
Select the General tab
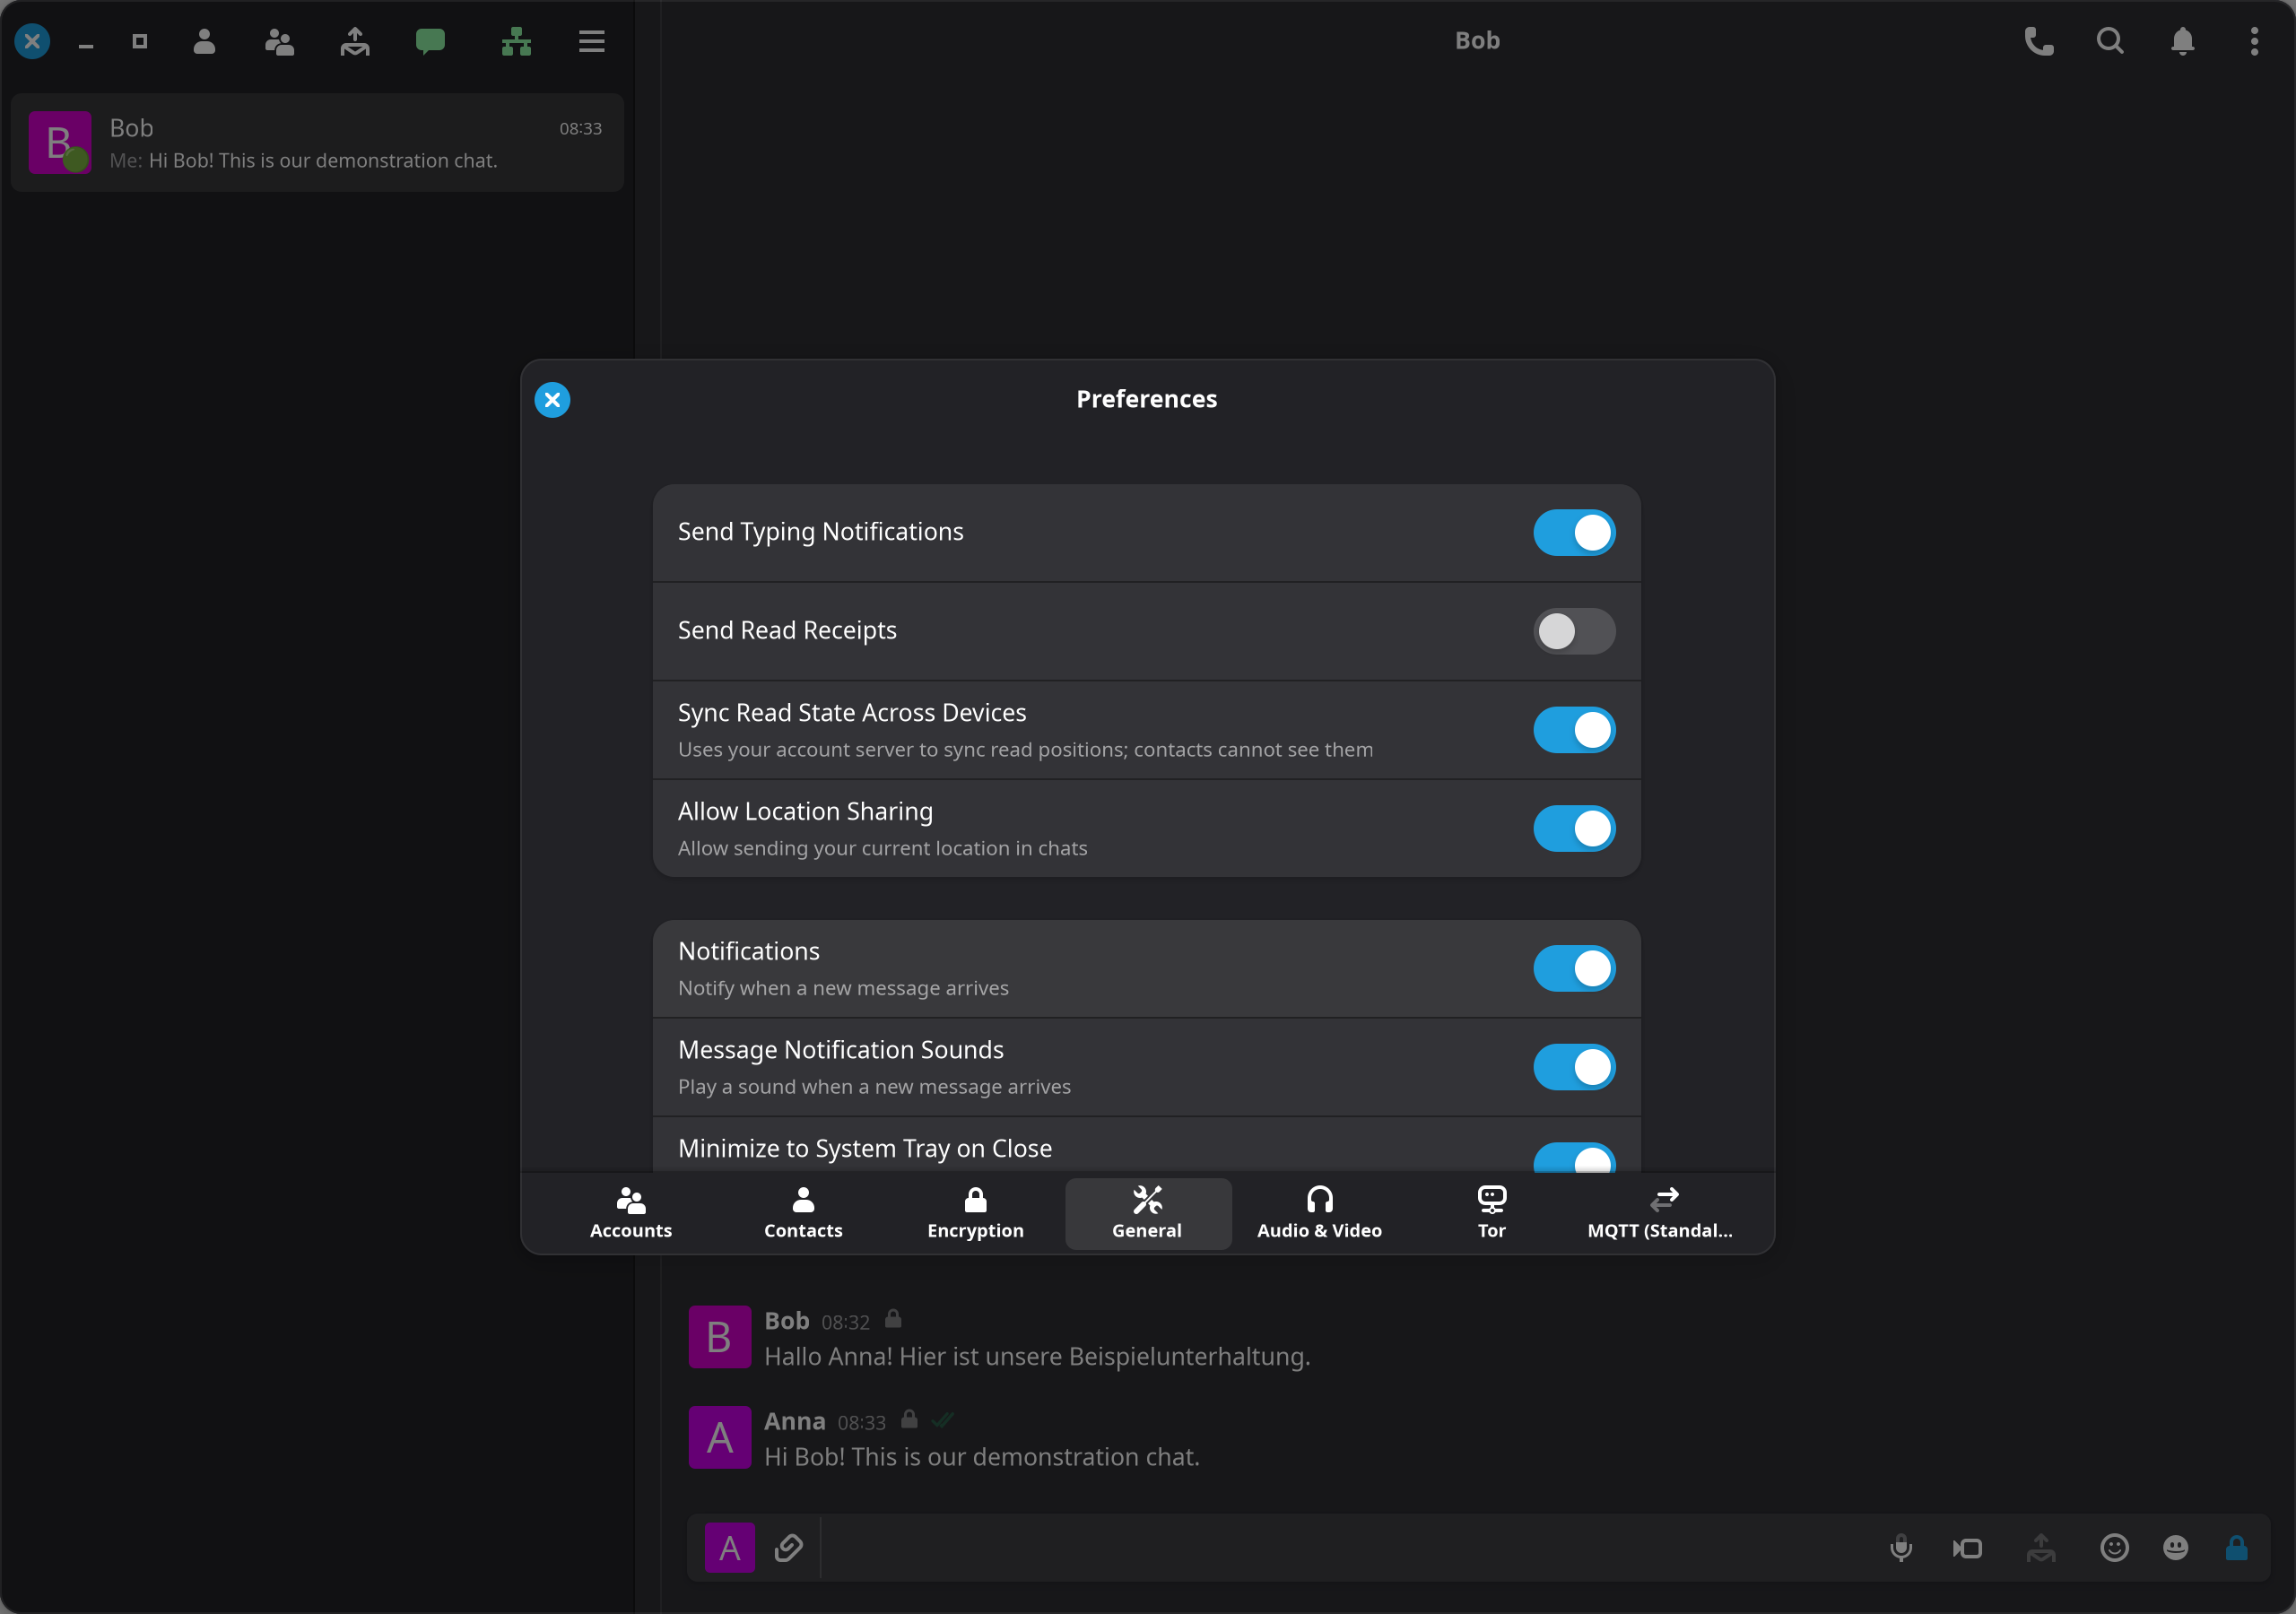pos(1147,1213)
